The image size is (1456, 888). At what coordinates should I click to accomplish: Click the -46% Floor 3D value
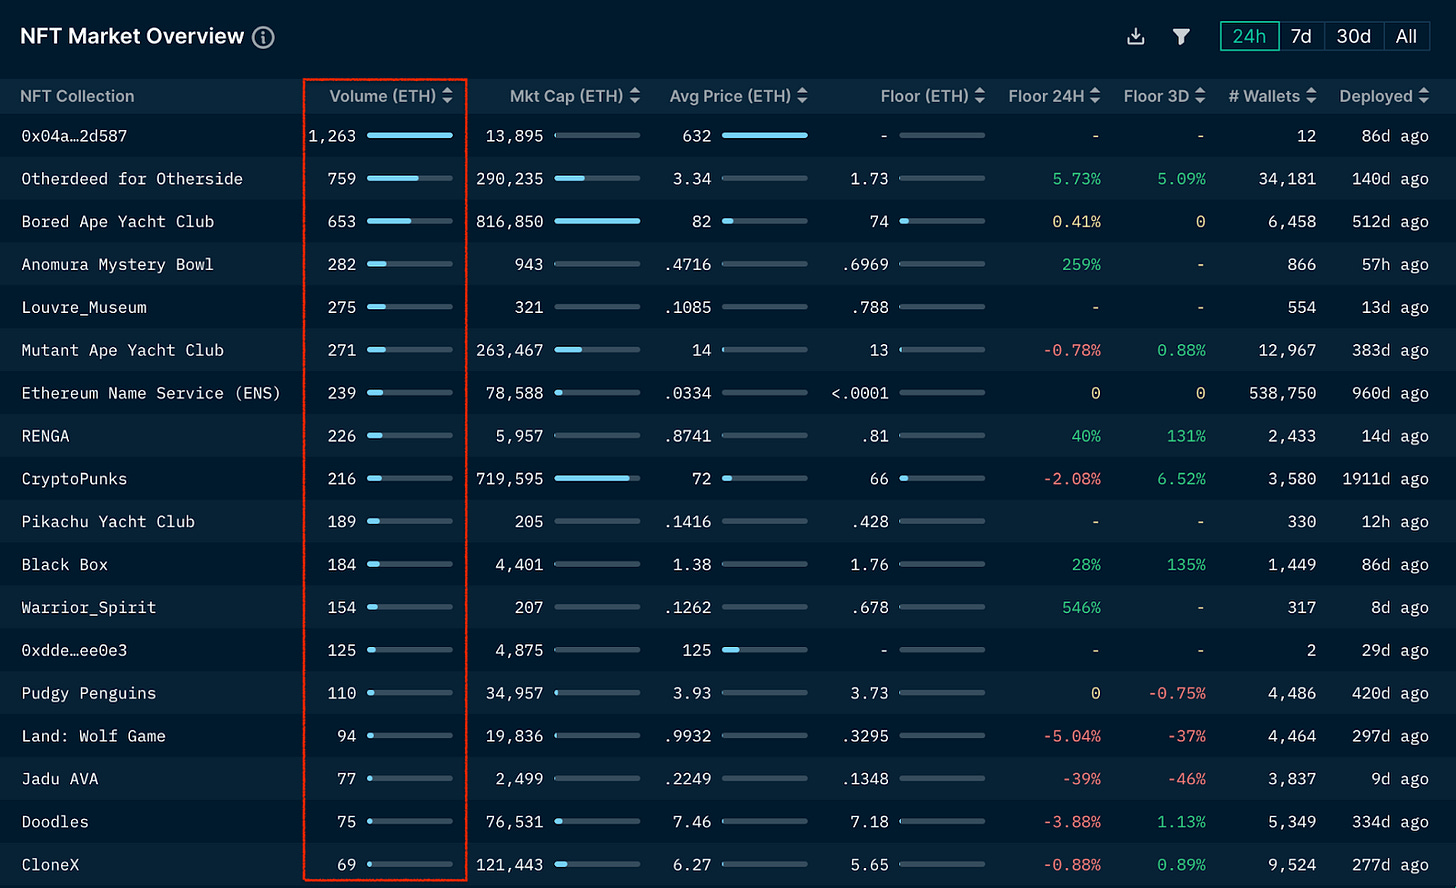click(1186, 780)
